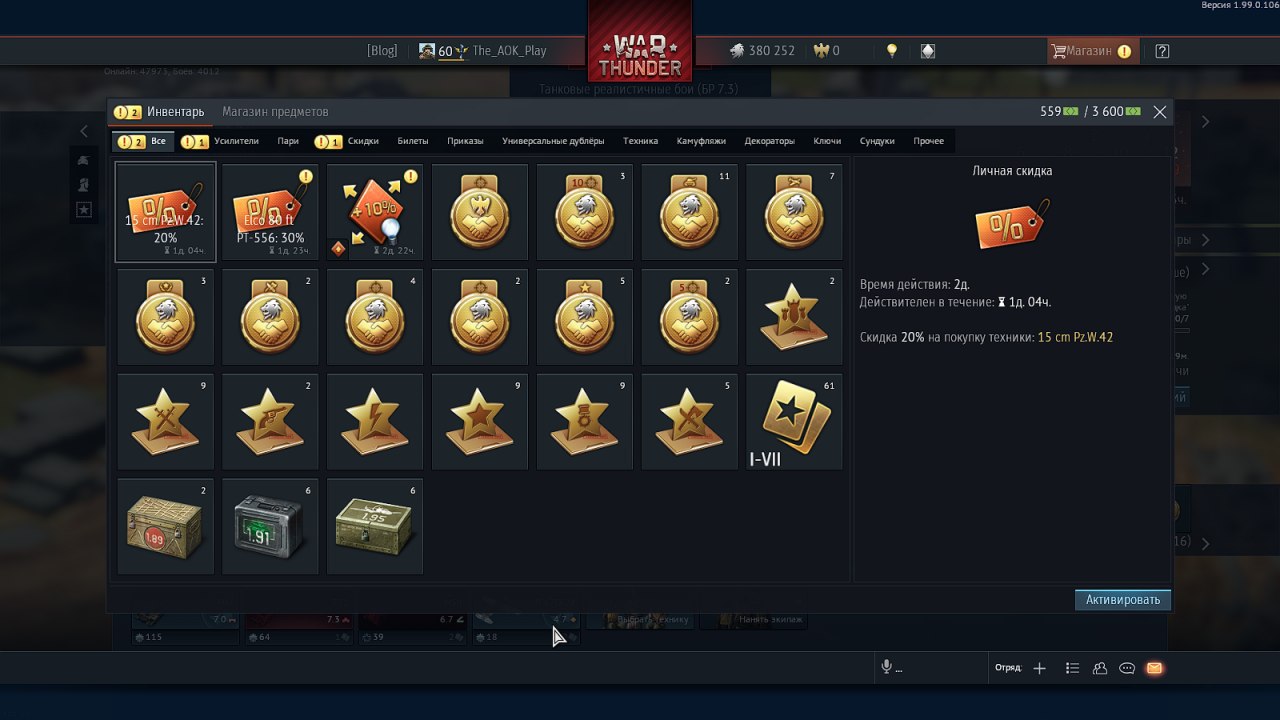This screenshot has height=720, width=1280.
Task: Close the inventory window
Action: tap(1160, 112)
